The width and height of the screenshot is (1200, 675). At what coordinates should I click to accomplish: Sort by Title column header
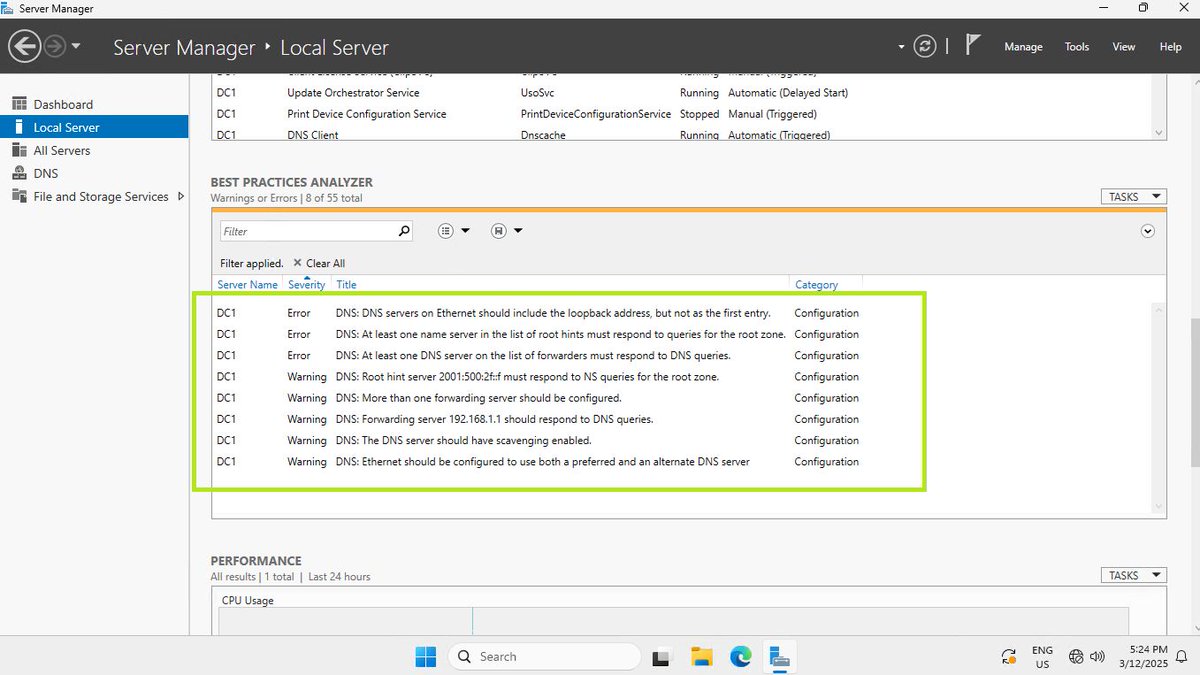click(346, 285)
